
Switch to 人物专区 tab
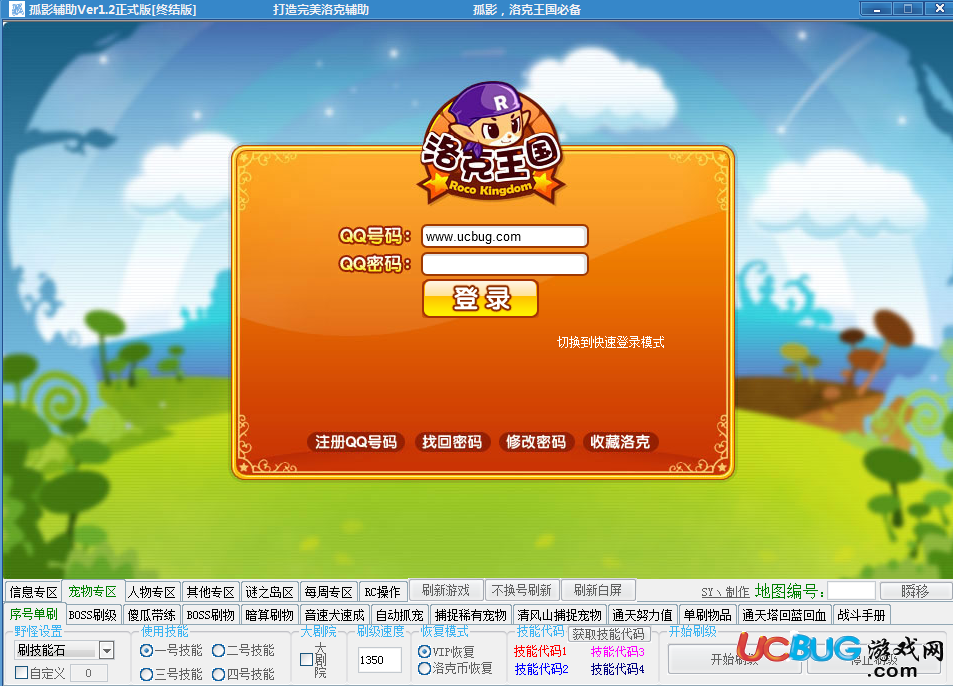coord(152,592)
